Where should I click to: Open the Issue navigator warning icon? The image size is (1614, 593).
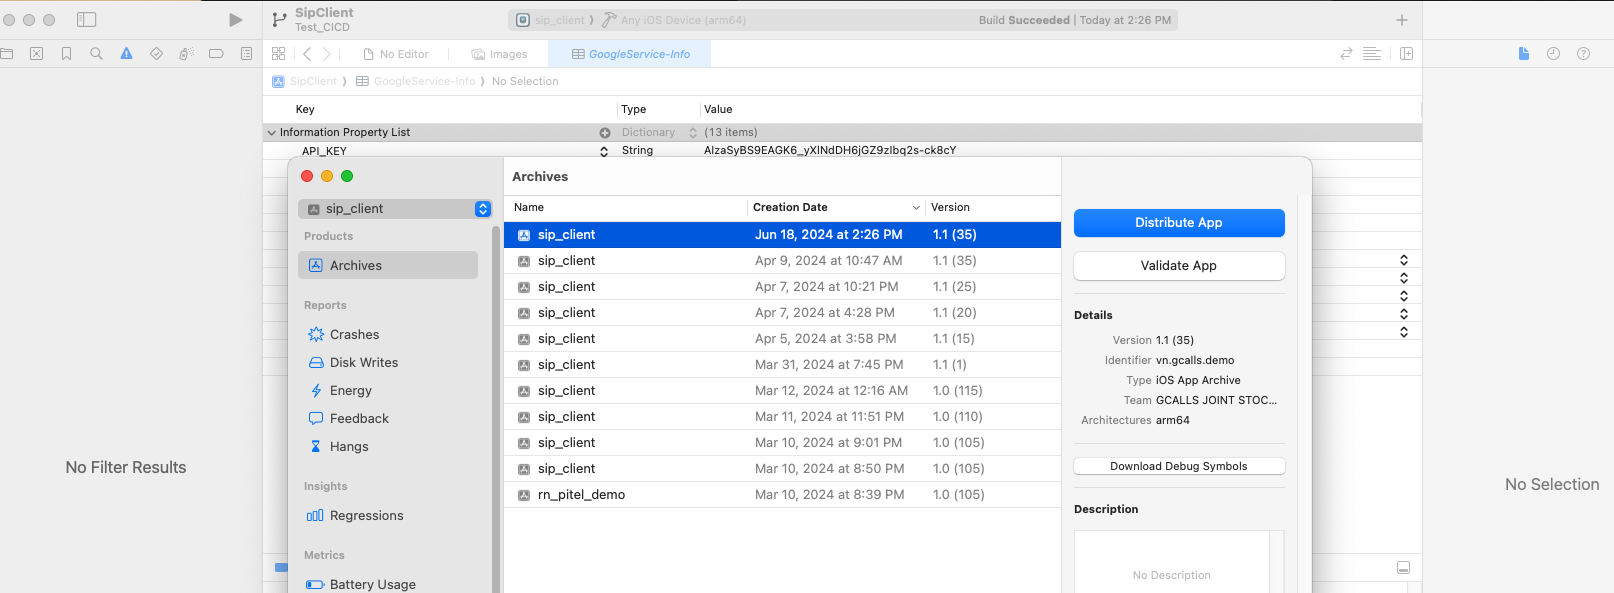(x=126, y=54)
